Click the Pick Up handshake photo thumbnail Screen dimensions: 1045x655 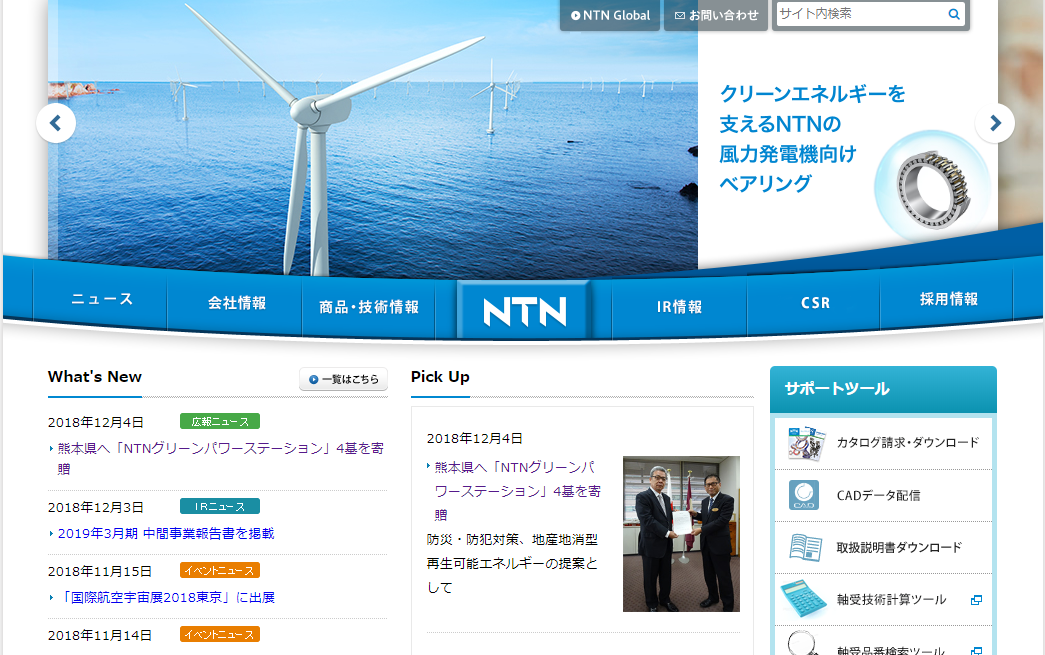681,534
